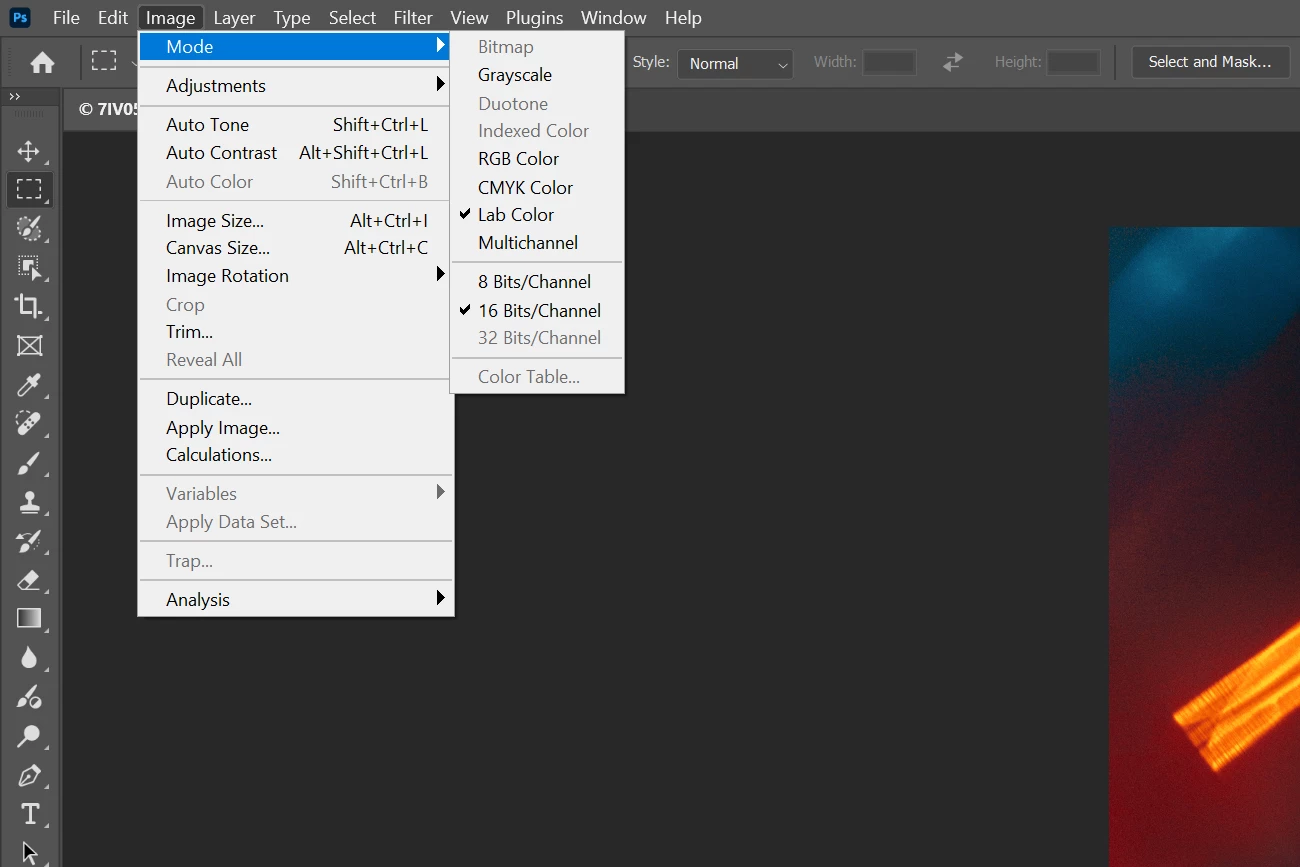Select the Quick Selection tool

pos(29,228)
